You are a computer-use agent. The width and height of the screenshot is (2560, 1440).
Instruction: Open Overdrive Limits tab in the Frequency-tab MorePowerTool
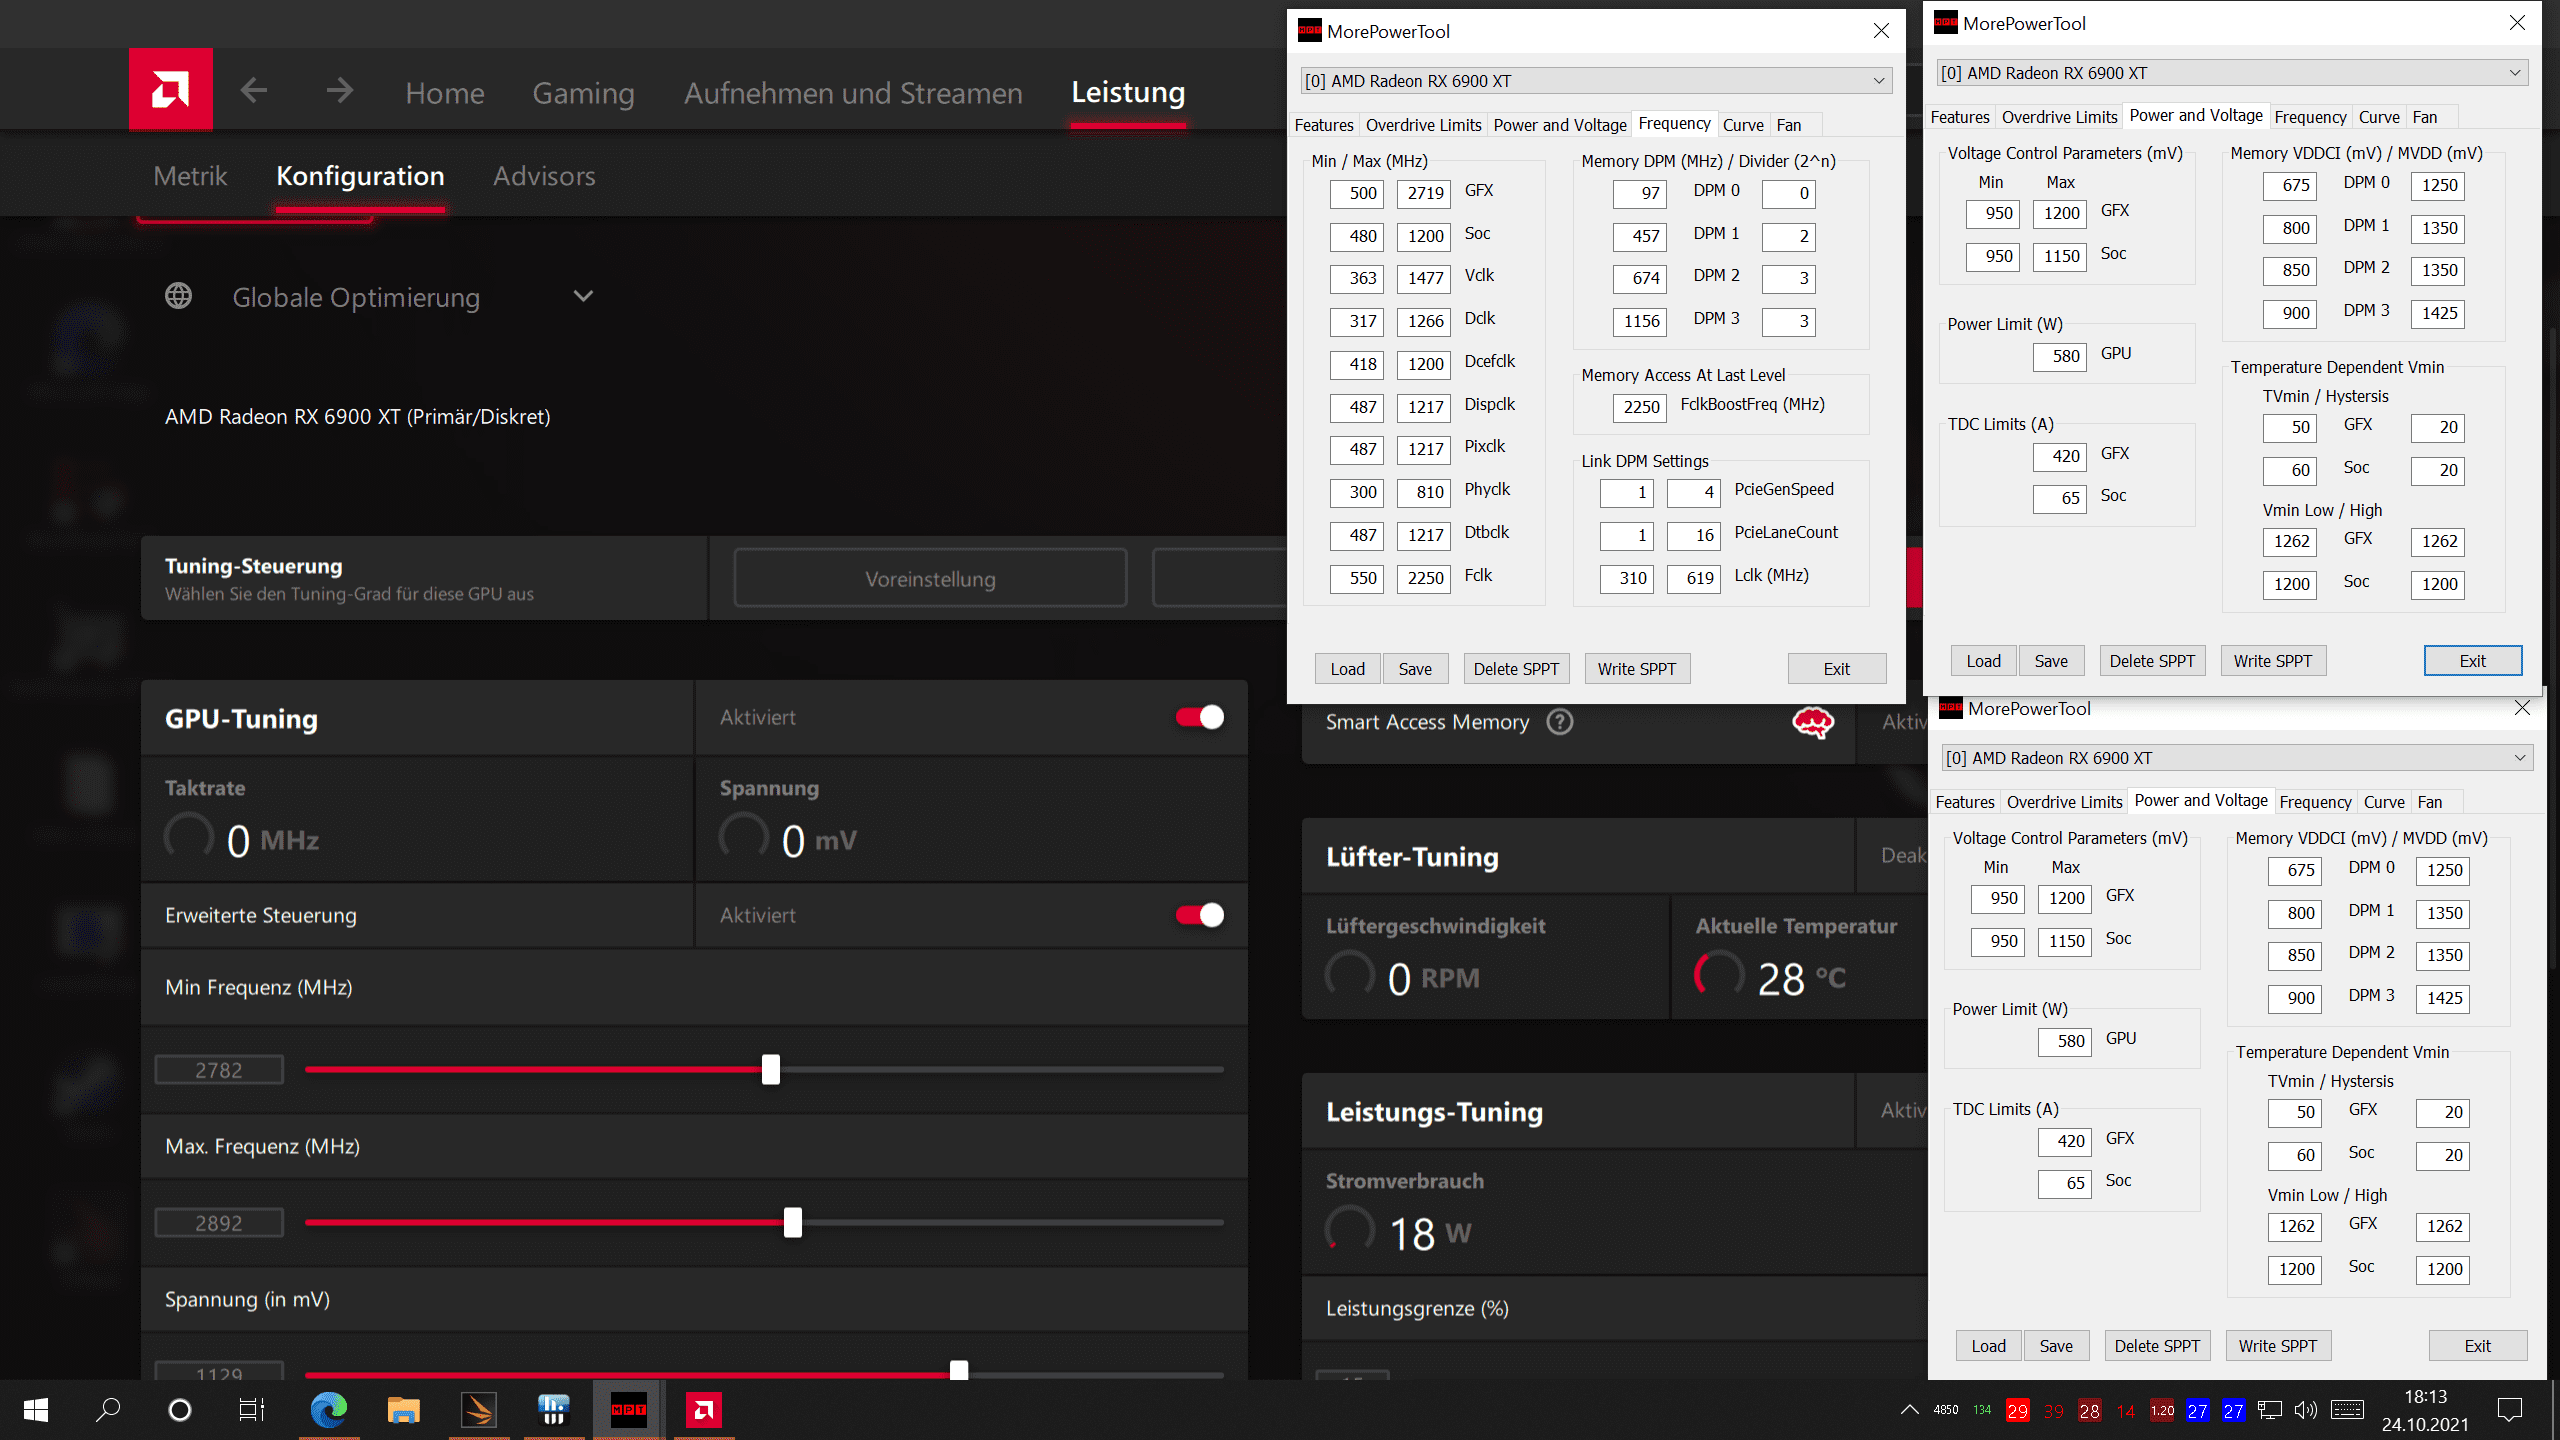(1423, 125)
